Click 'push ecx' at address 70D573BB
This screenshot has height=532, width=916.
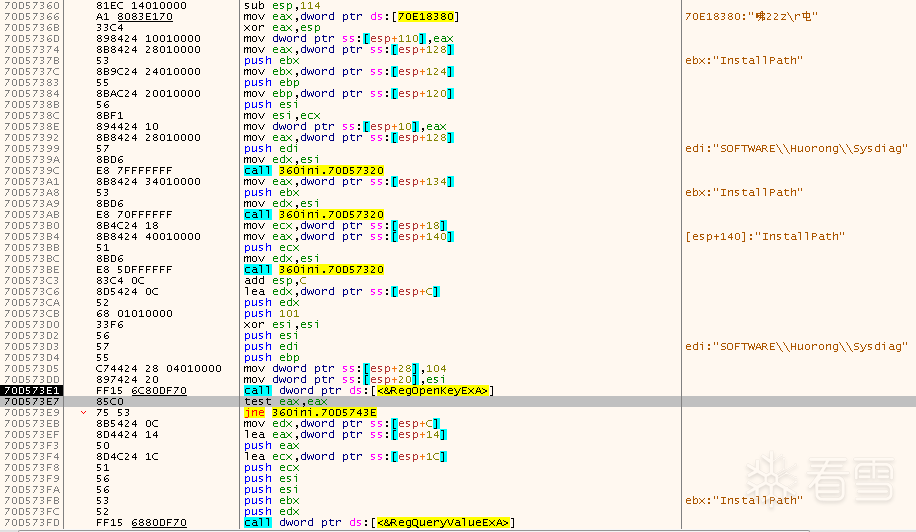coord(272,248)
